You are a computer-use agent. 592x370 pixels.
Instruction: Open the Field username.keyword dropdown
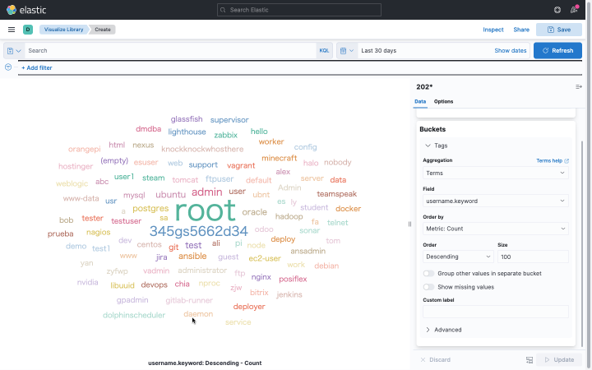[x=495, y=201]
